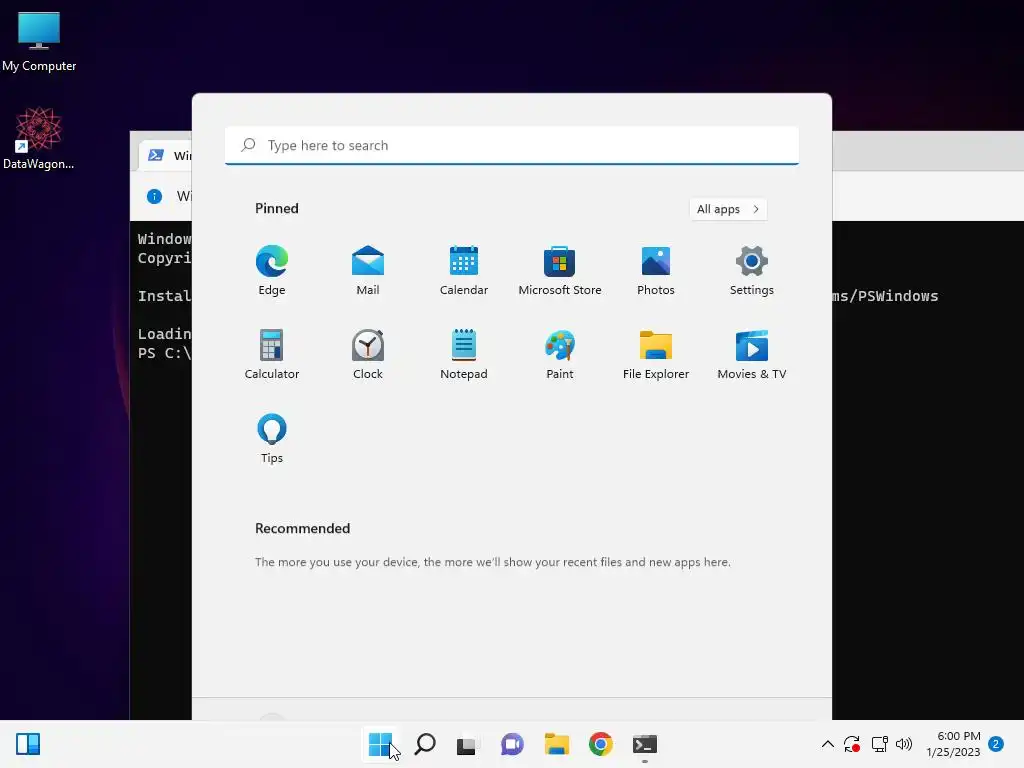Screen dimensions: 1024x768
Task: Open the notification badge showing 2
Action: pyautogui.click(x=996, y=744)
